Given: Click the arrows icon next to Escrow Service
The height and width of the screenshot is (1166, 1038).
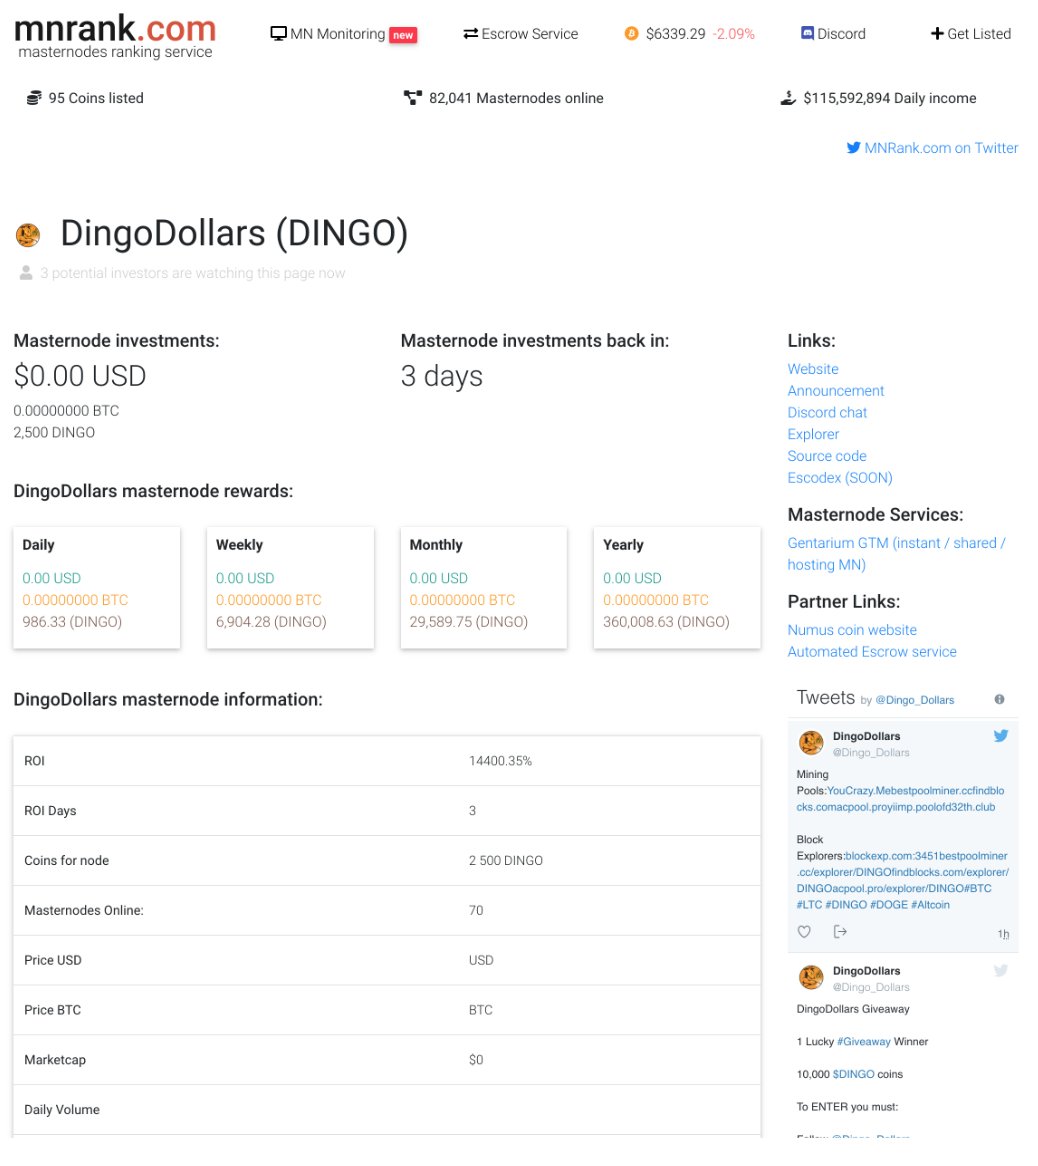Looking at the screenshot, I should 470,33.
